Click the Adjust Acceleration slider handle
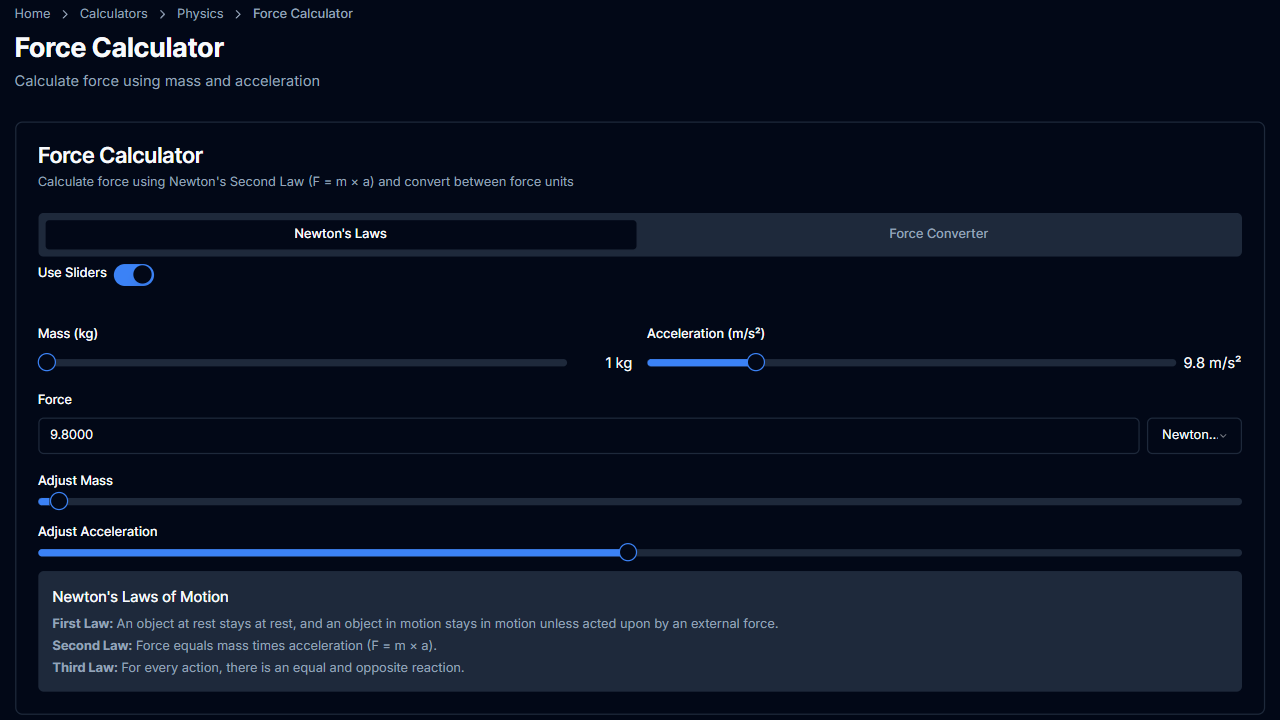Image resolution: width=1280 pixels, height=720 pixels. [627, 551]
